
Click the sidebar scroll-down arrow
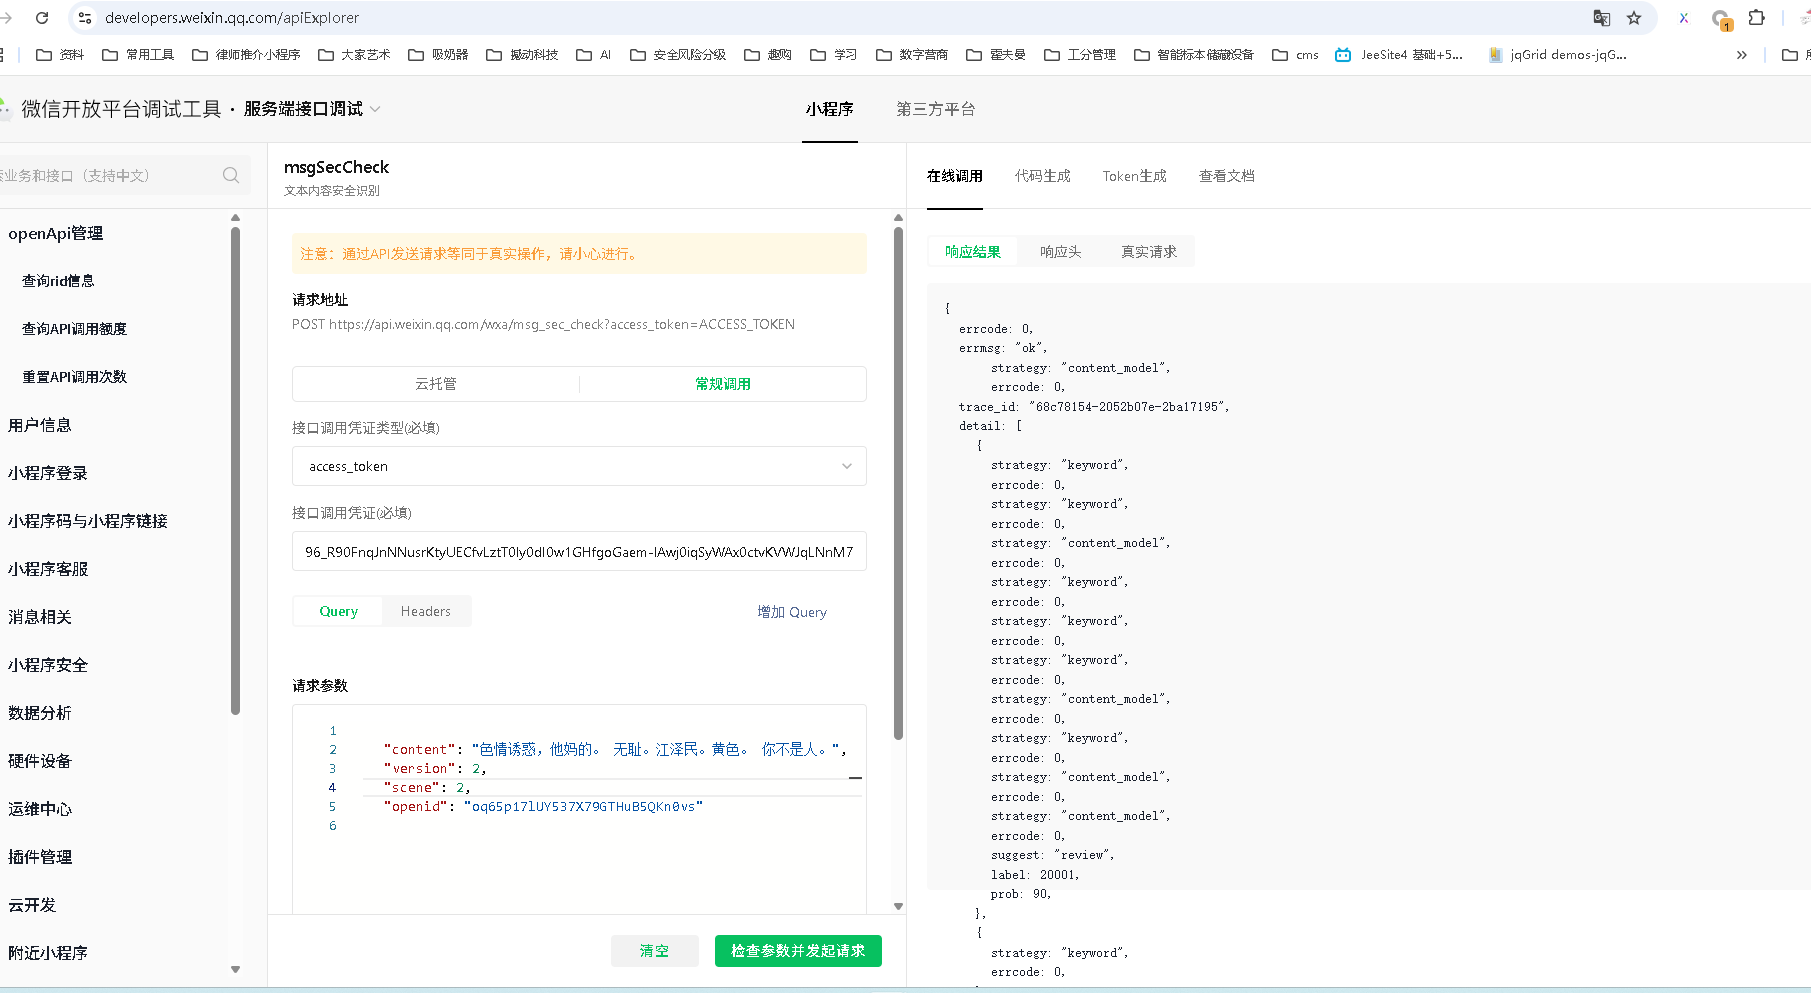(236, 969)
